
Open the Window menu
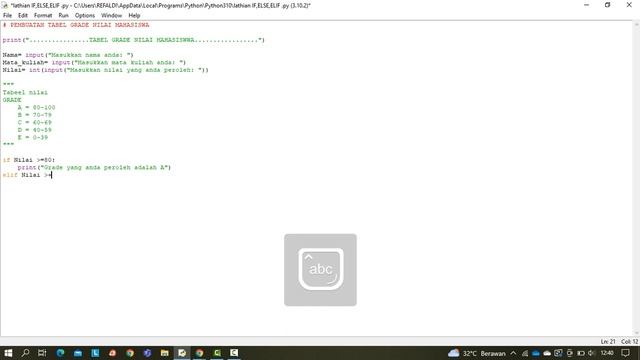(111, 16)
